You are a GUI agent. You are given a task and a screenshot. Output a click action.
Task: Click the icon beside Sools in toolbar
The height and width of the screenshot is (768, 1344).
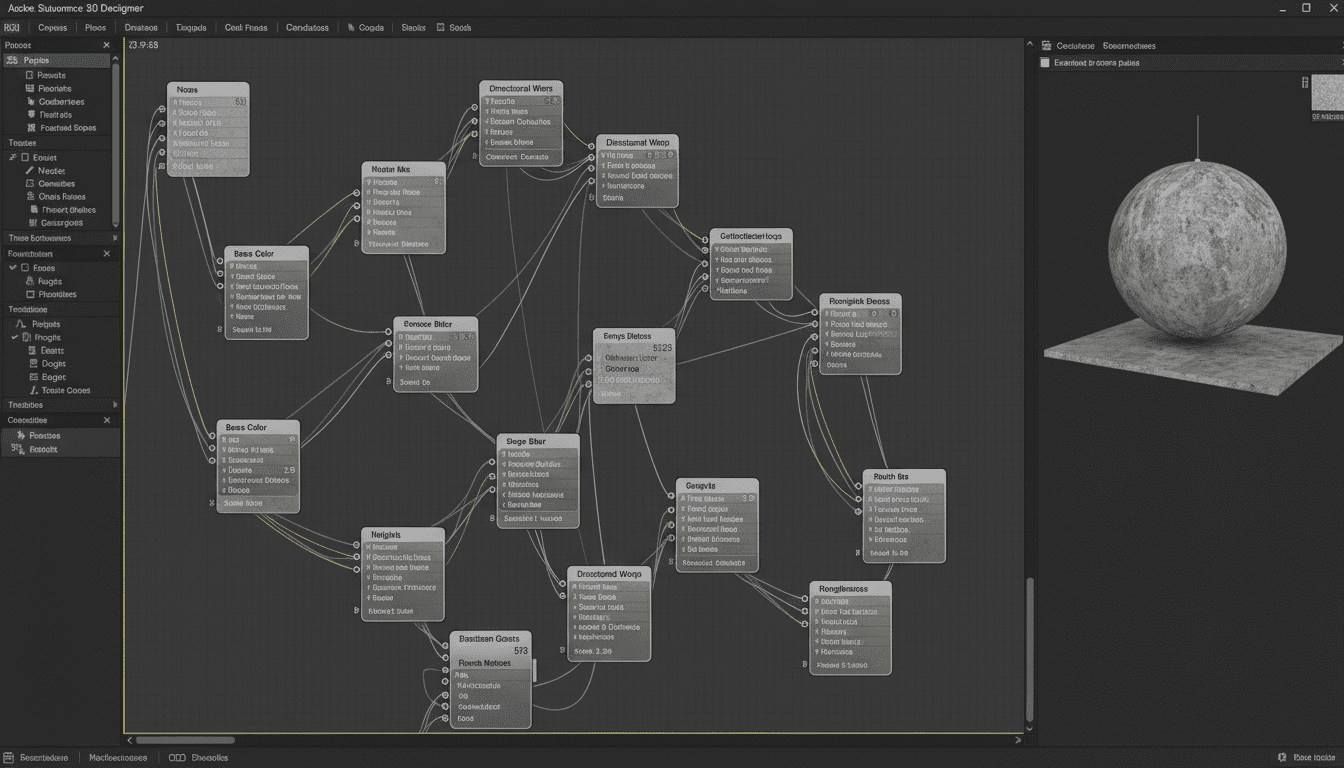tap(441, 28)
